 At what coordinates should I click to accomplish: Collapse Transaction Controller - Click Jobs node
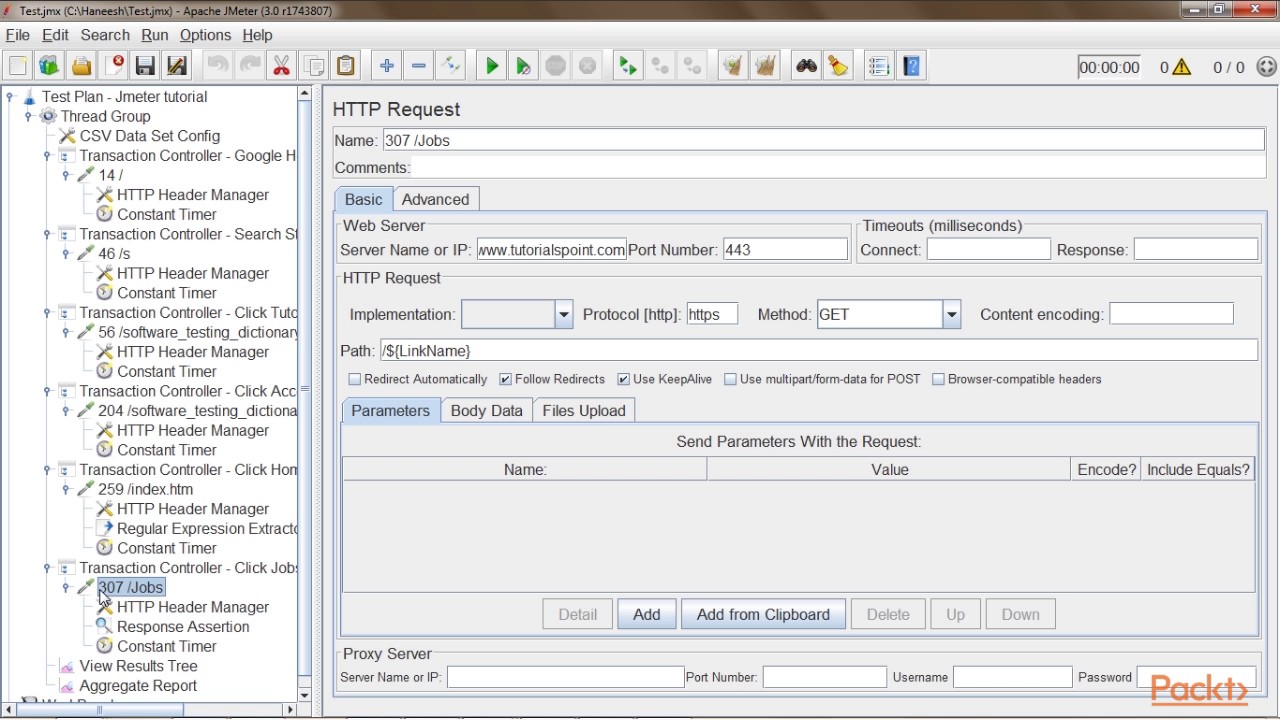(47, 568)
